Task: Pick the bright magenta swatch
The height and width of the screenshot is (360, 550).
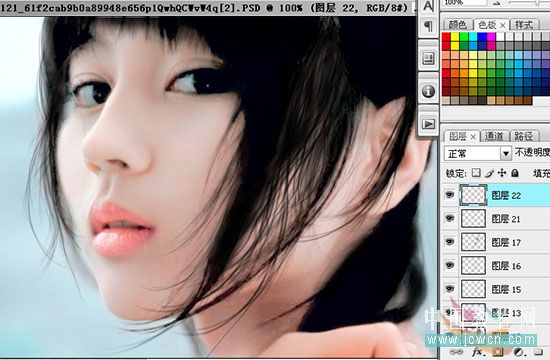Action: point(491,37)
